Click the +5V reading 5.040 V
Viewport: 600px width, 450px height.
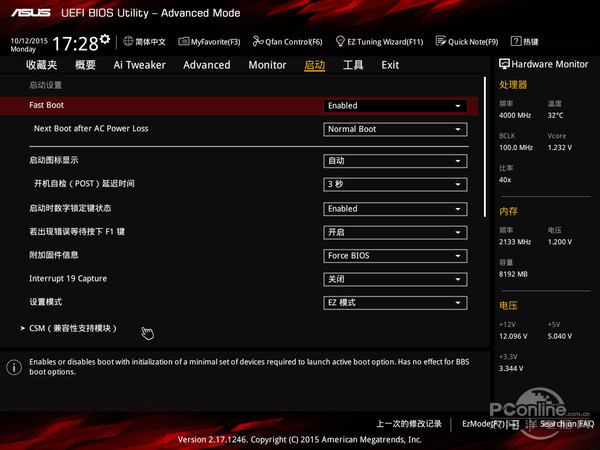point(560,336)
